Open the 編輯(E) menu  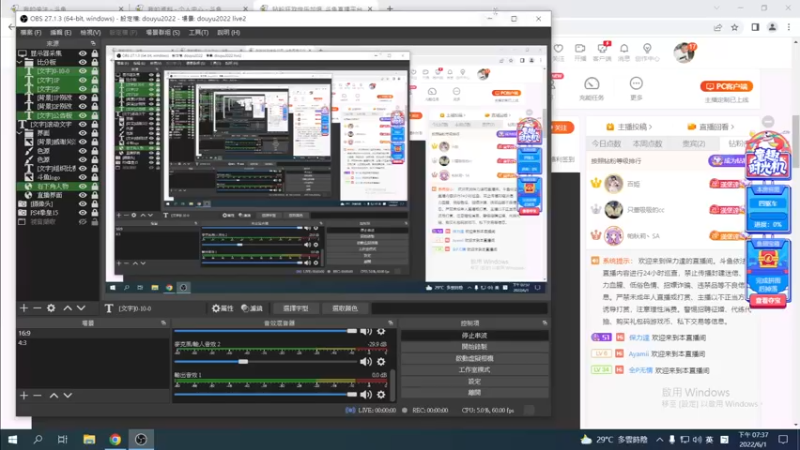click(61, 32)
